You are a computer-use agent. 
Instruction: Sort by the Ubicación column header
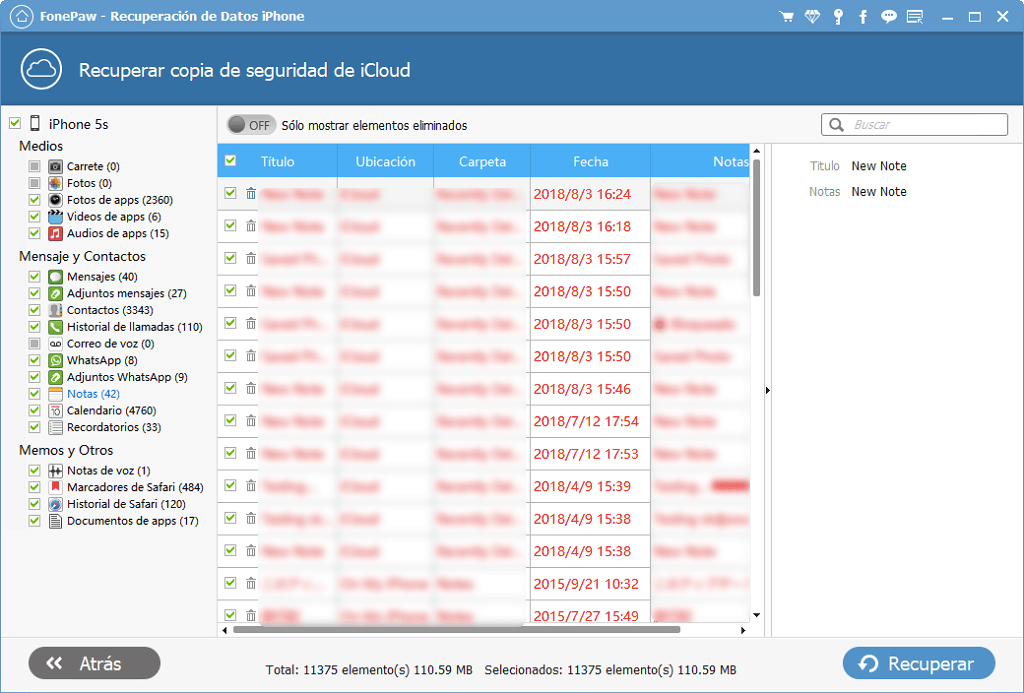point(385,161)
